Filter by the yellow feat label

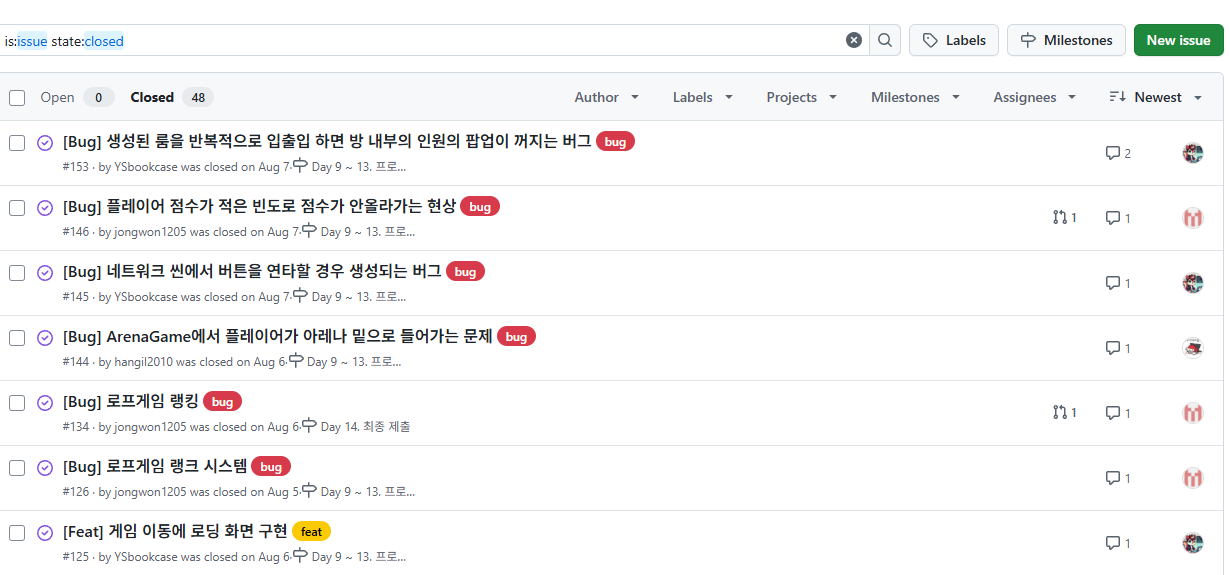(311, 531)
